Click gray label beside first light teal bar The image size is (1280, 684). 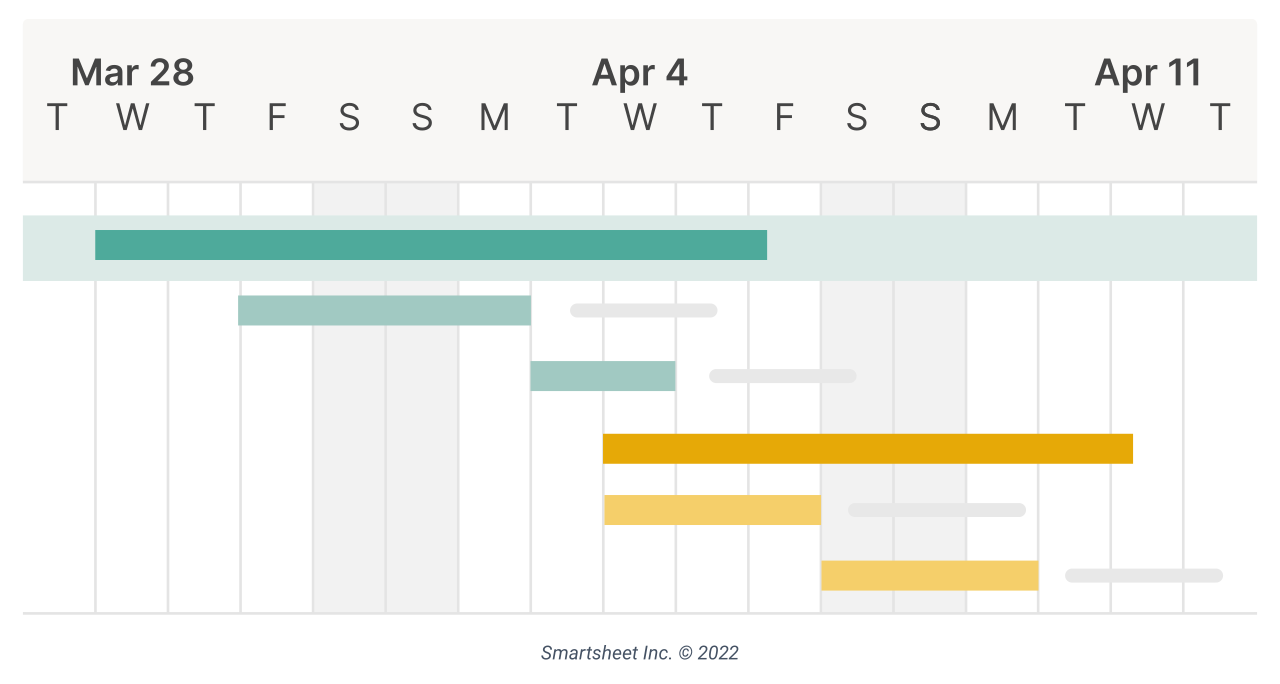[643, 311]
